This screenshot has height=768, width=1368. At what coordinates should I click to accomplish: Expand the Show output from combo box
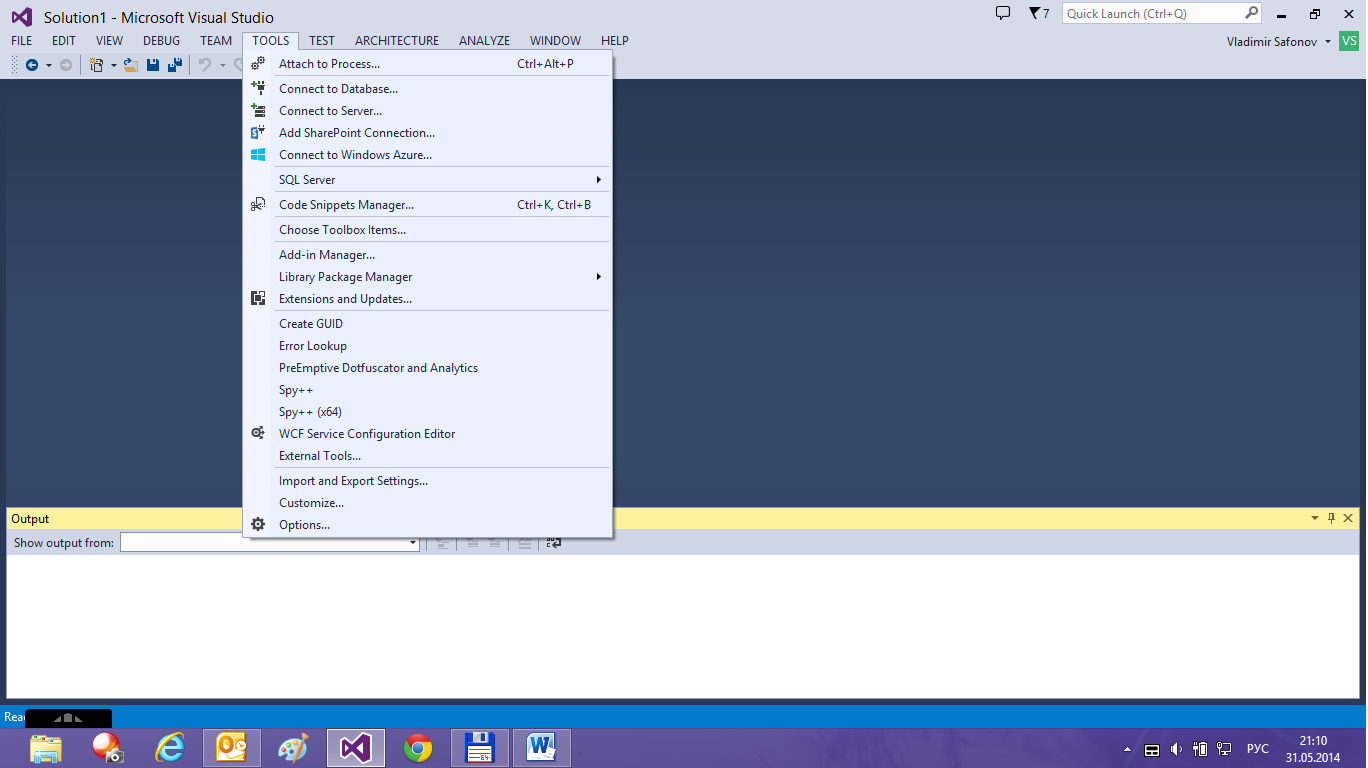tap(413, 543)
